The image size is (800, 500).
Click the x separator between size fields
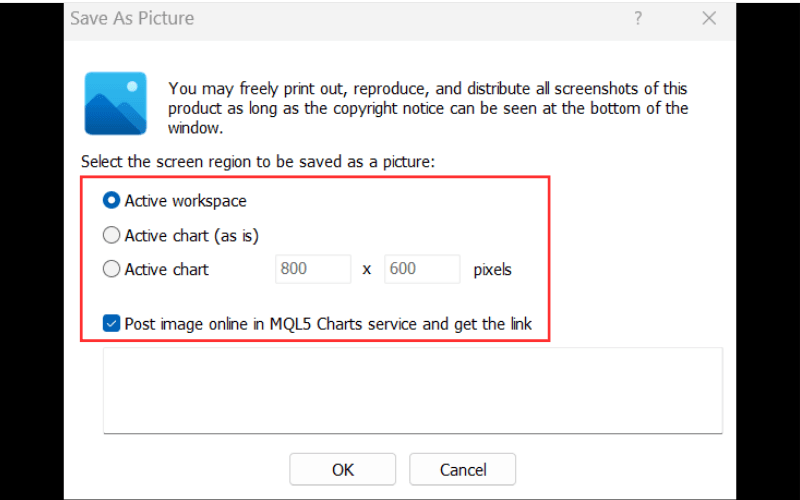[x=366, y=270]
